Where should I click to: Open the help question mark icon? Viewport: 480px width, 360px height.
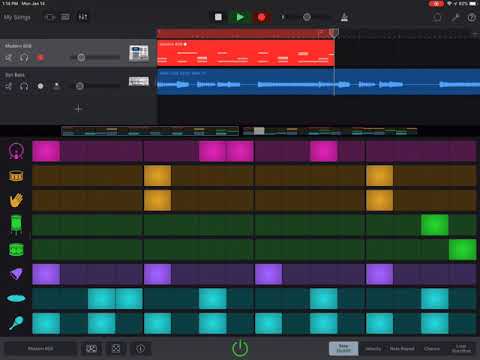coord(472,17)
